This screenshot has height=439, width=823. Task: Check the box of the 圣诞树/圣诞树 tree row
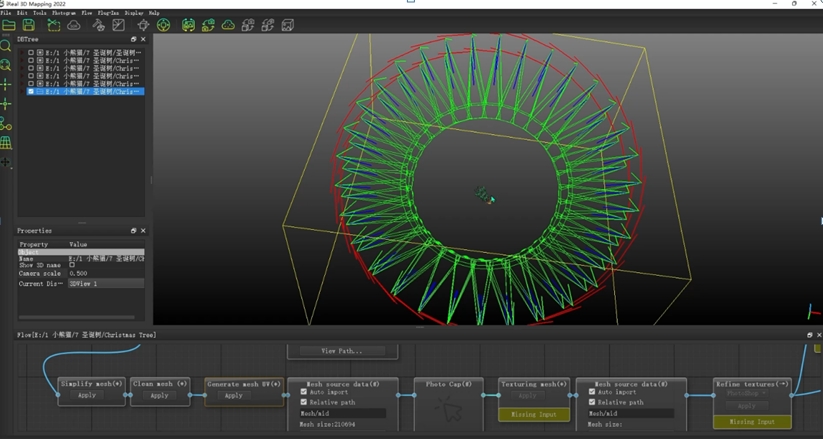click(x=31, y=53)
